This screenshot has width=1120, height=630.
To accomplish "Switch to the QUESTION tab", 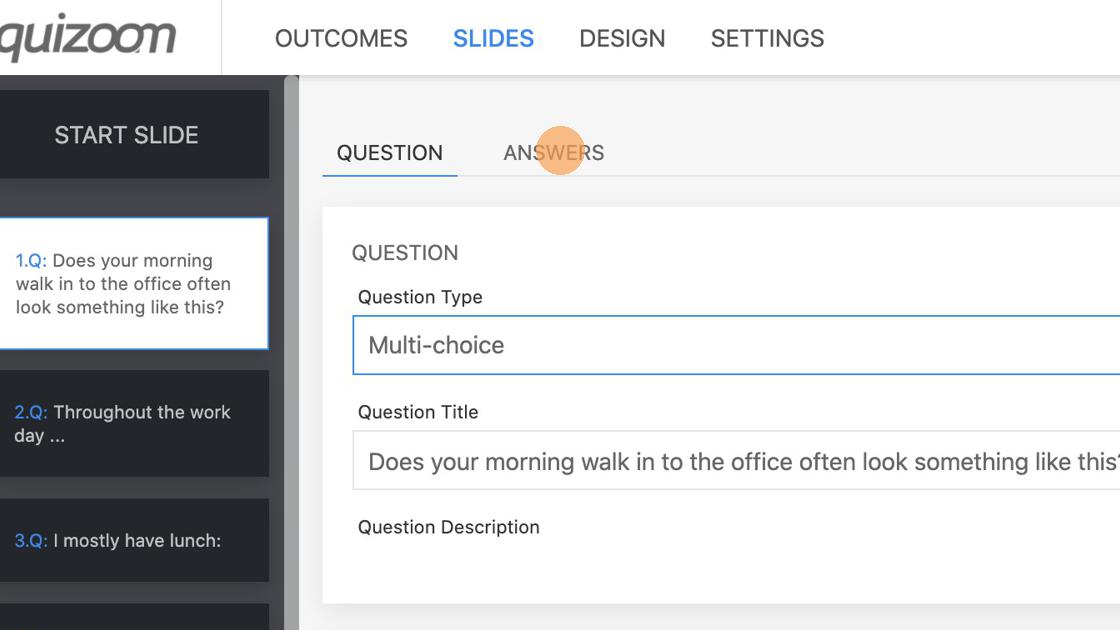I will click(389, 153).
